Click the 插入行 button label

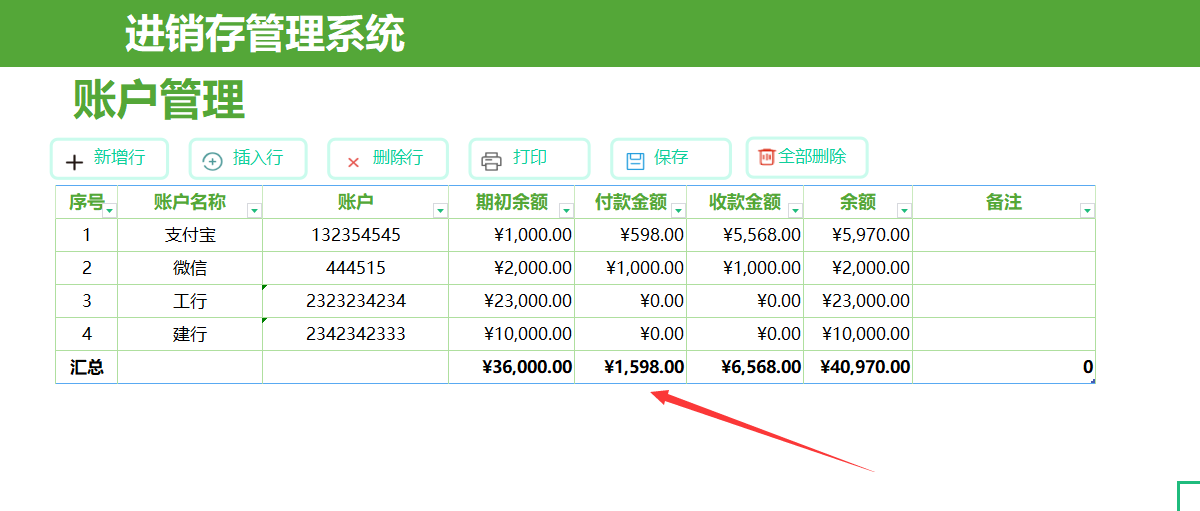[x=258, y=157]
